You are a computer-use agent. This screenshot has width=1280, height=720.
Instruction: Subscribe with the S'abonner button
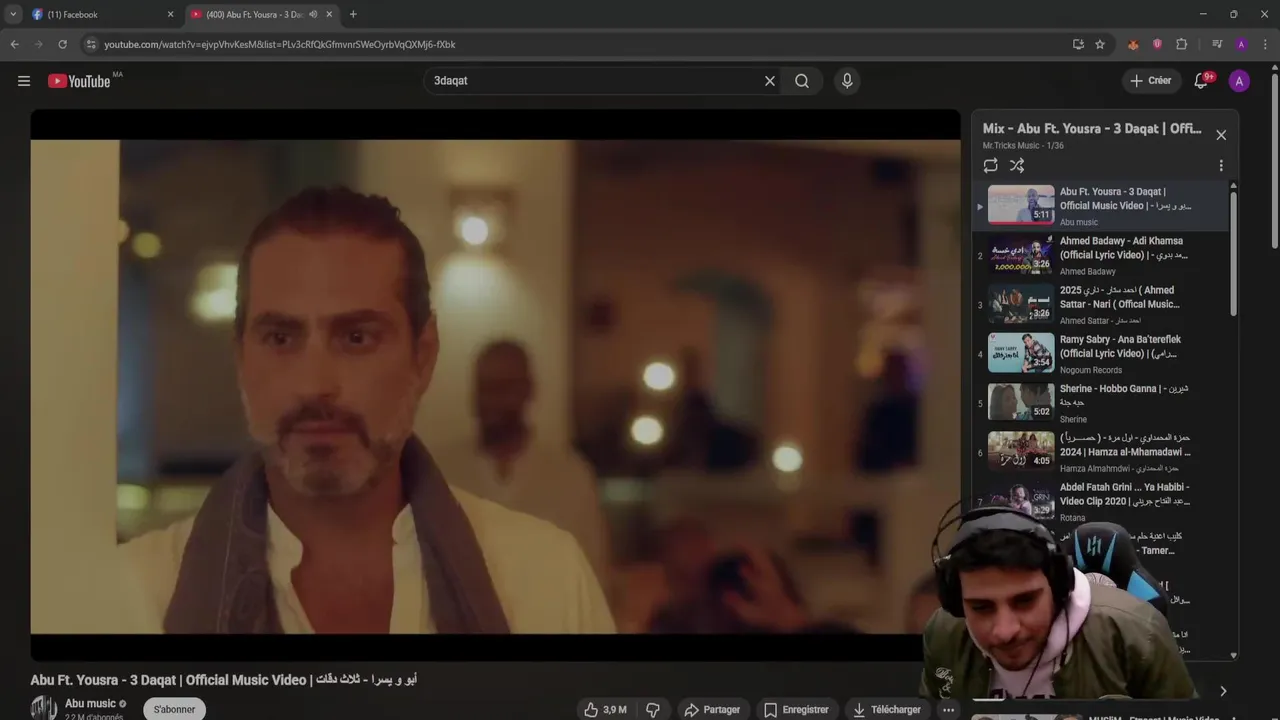coord(174,709)
